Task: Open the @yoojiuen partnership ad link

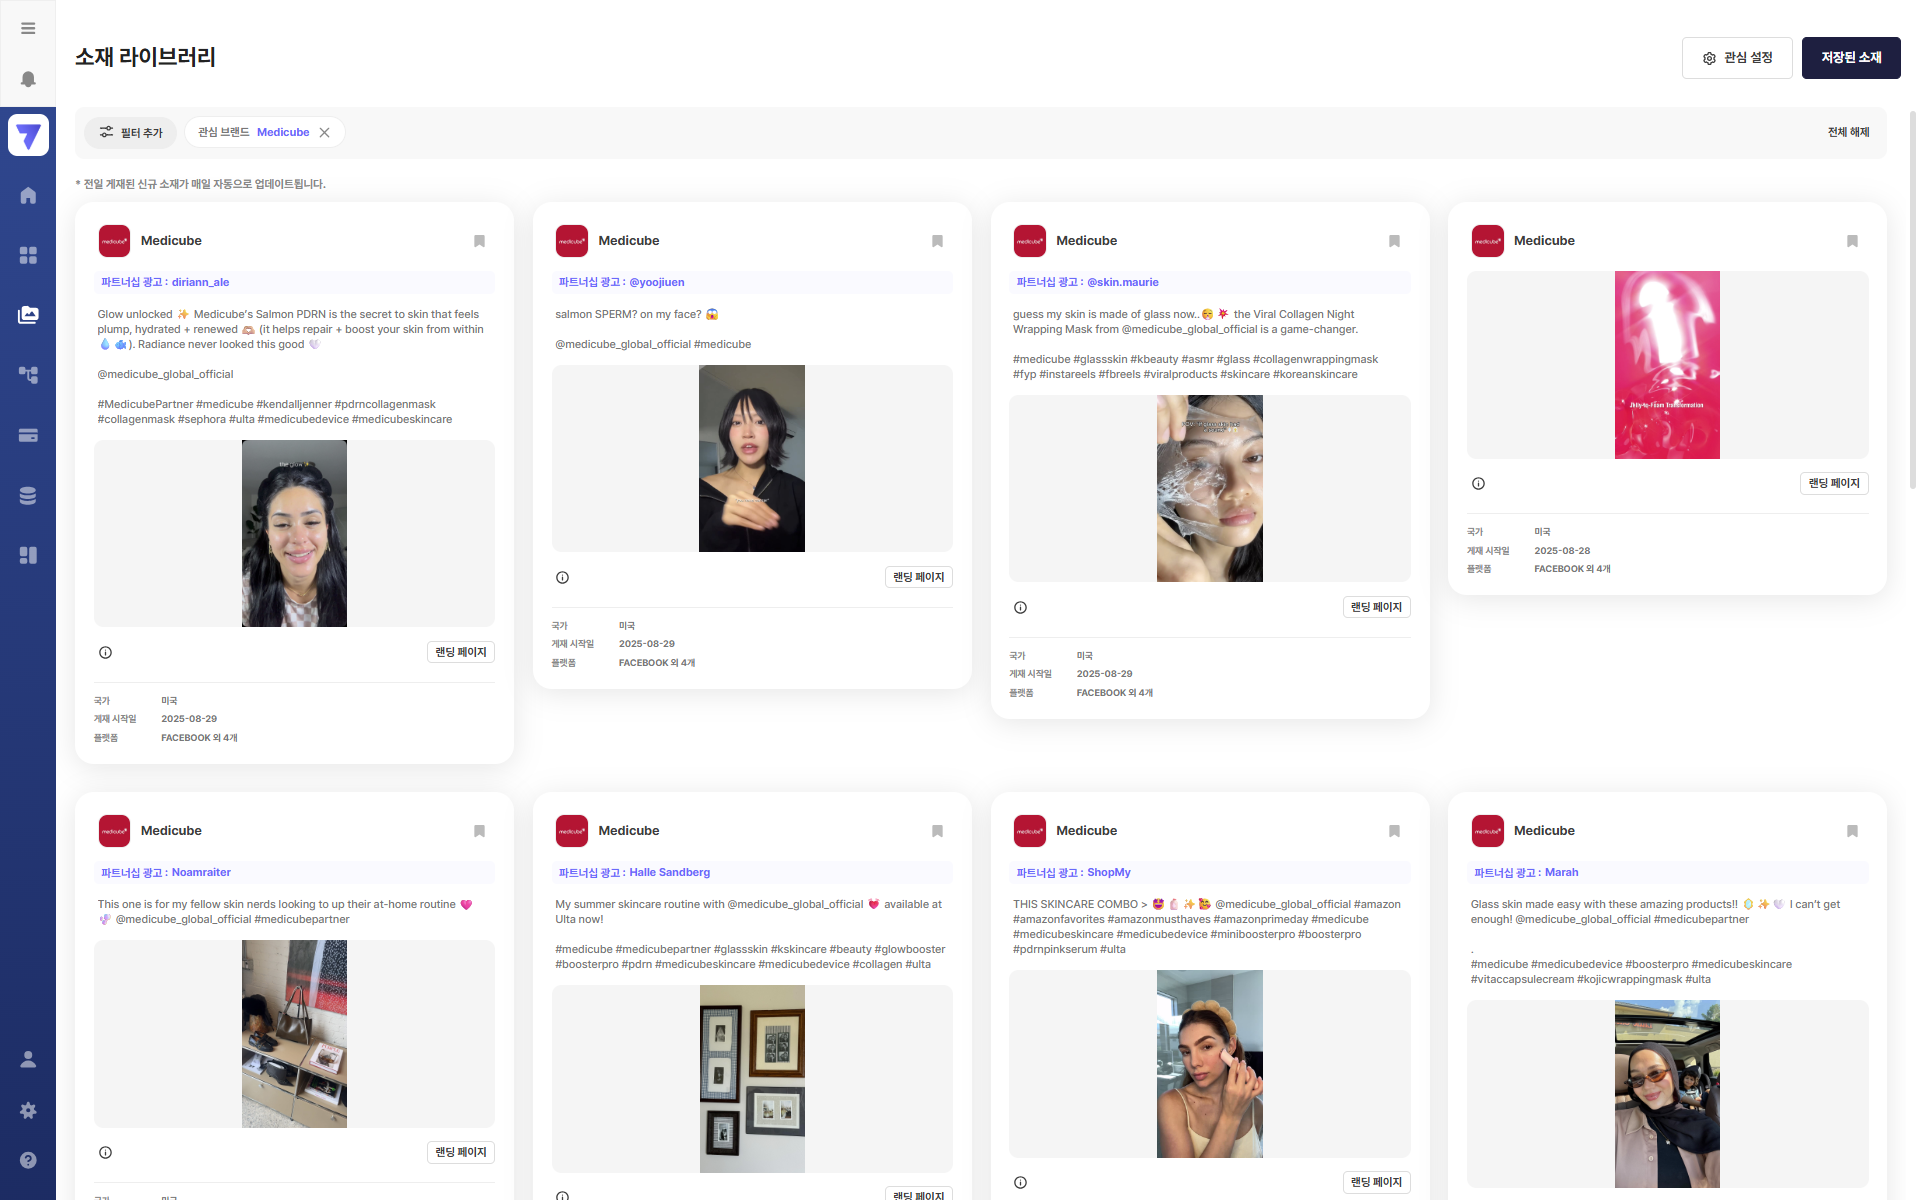Action: coord(656,282)
